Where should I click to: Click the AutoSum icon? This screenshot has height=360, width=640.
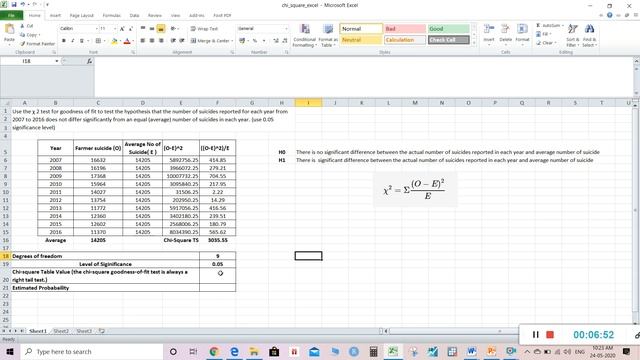(x=538, y=25)
